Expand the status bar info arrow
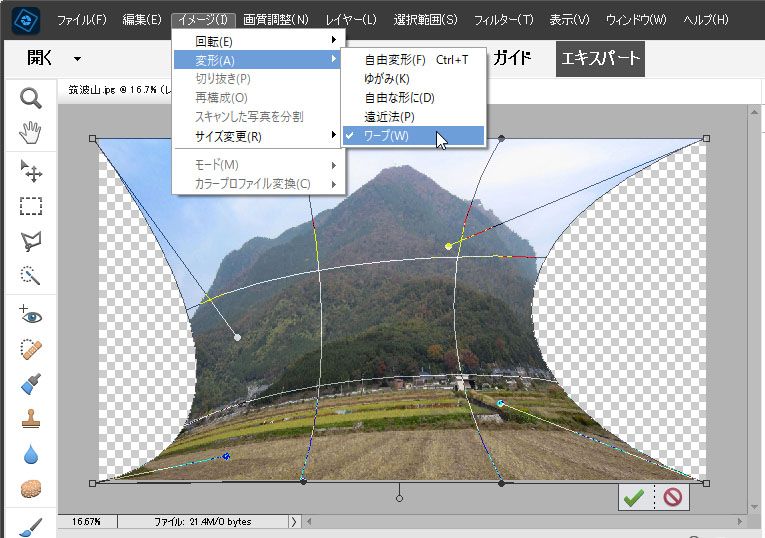The height and width of the screenshot is (538, 765). coord(293,522)
